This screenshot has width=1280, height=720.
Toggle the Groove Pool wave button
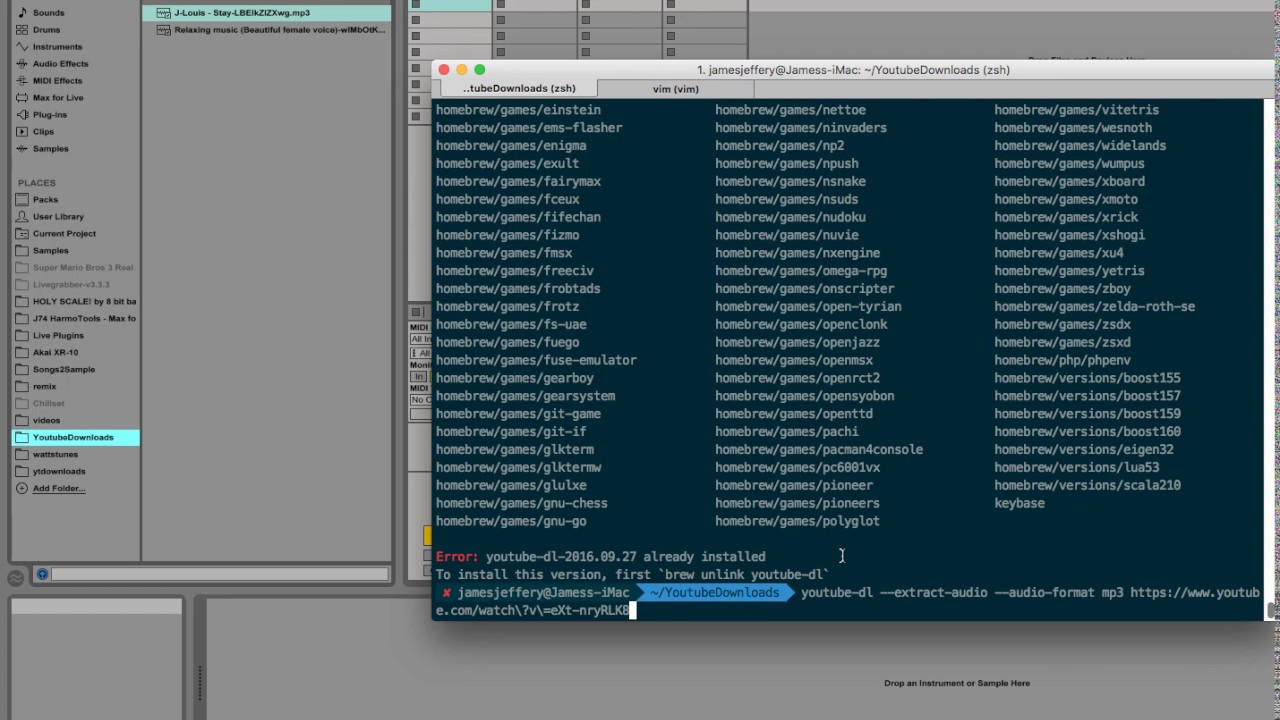tap(16, 578)
